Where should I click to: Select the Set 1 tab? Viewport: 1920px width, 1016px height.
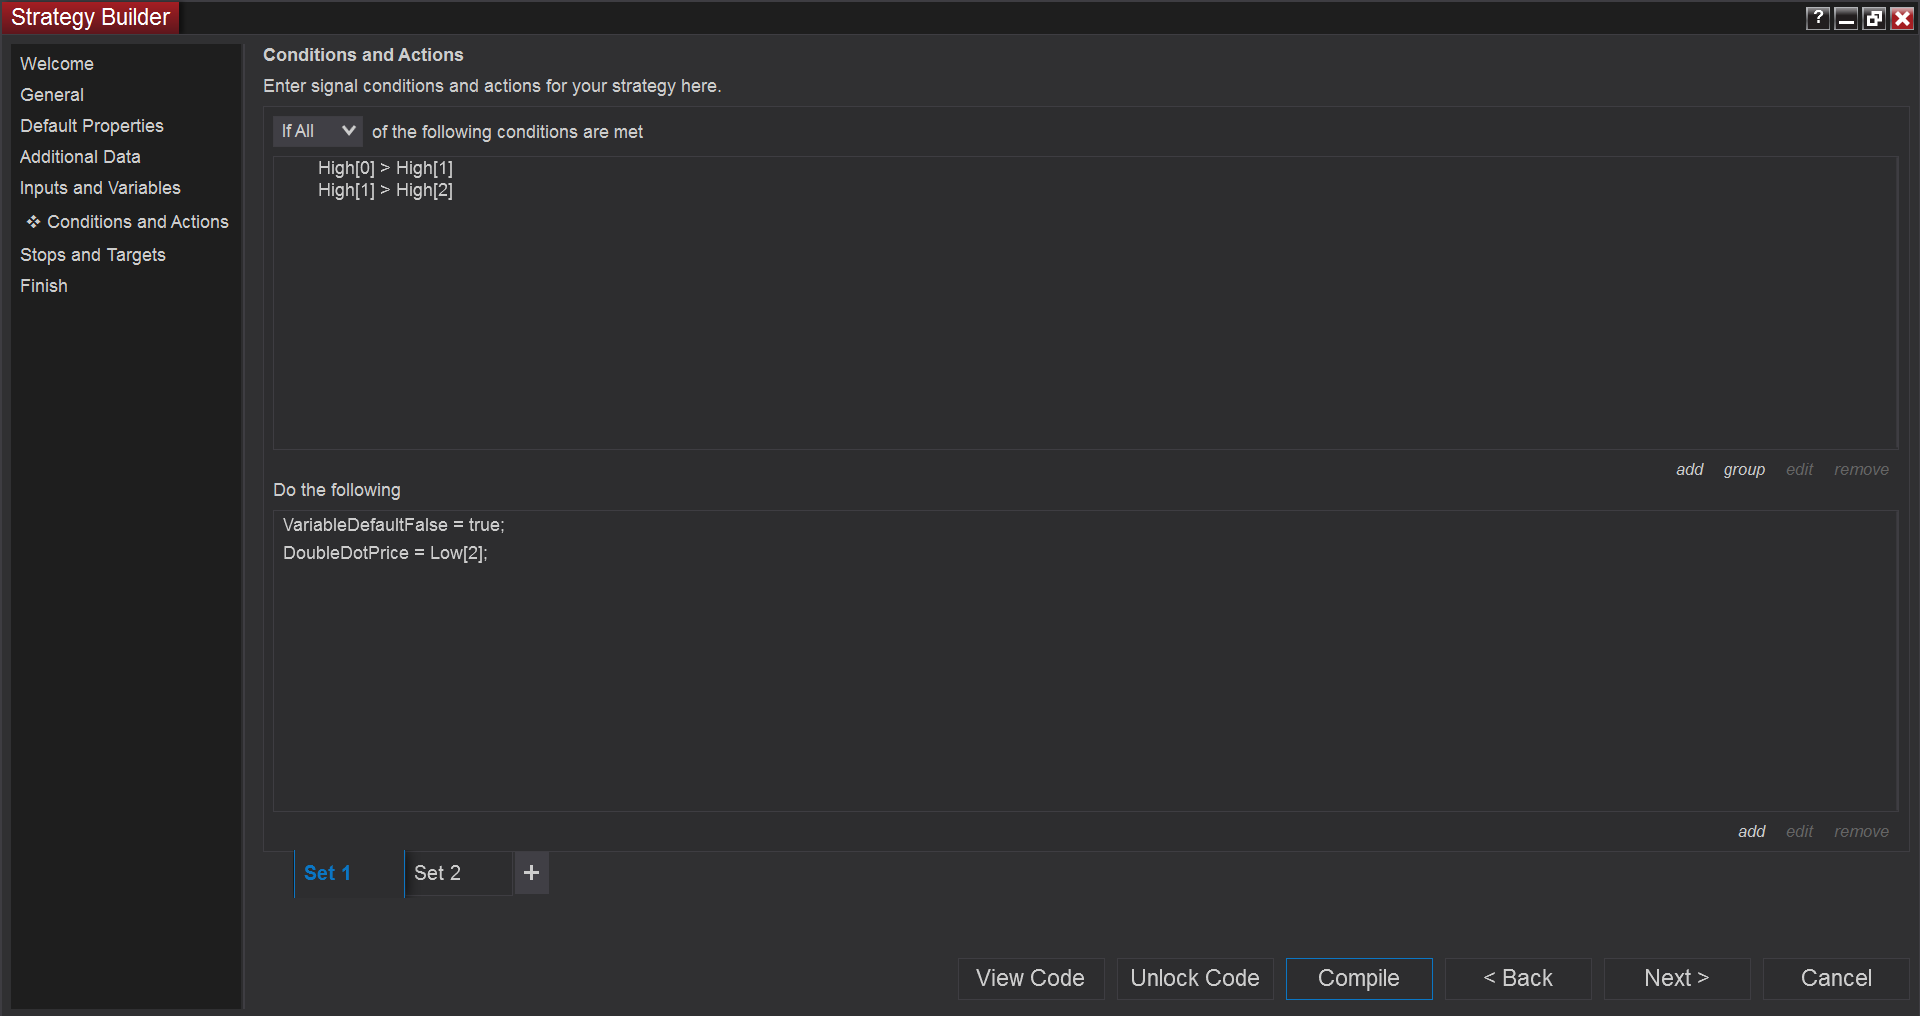(x=328, y=873)
